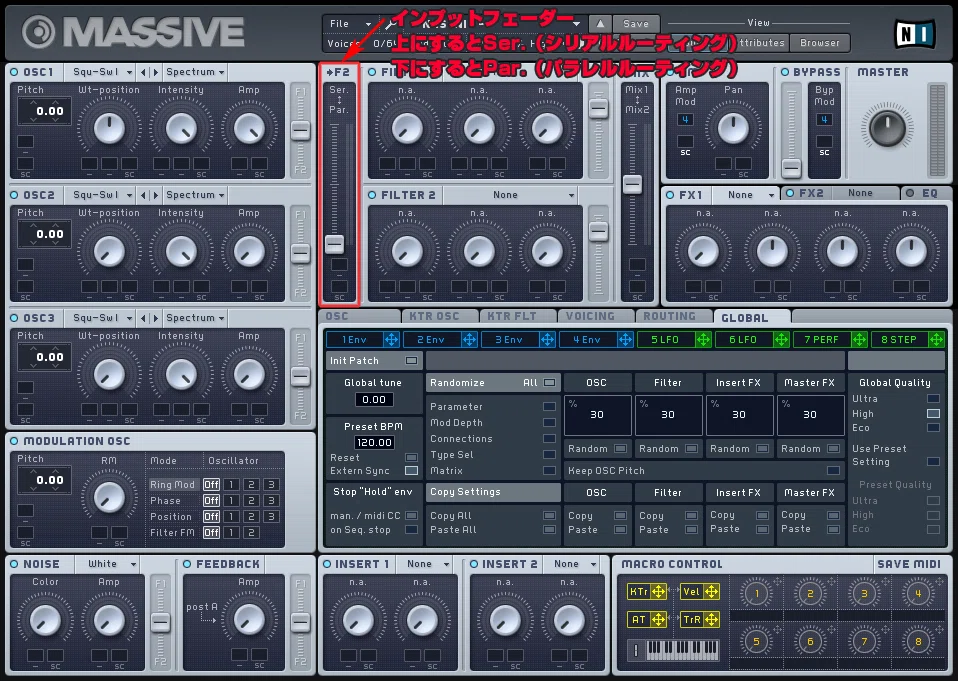This screenshot has height=681, width=958.
Task: Open Filter 2 type dropdown
Action: [511, 195]
